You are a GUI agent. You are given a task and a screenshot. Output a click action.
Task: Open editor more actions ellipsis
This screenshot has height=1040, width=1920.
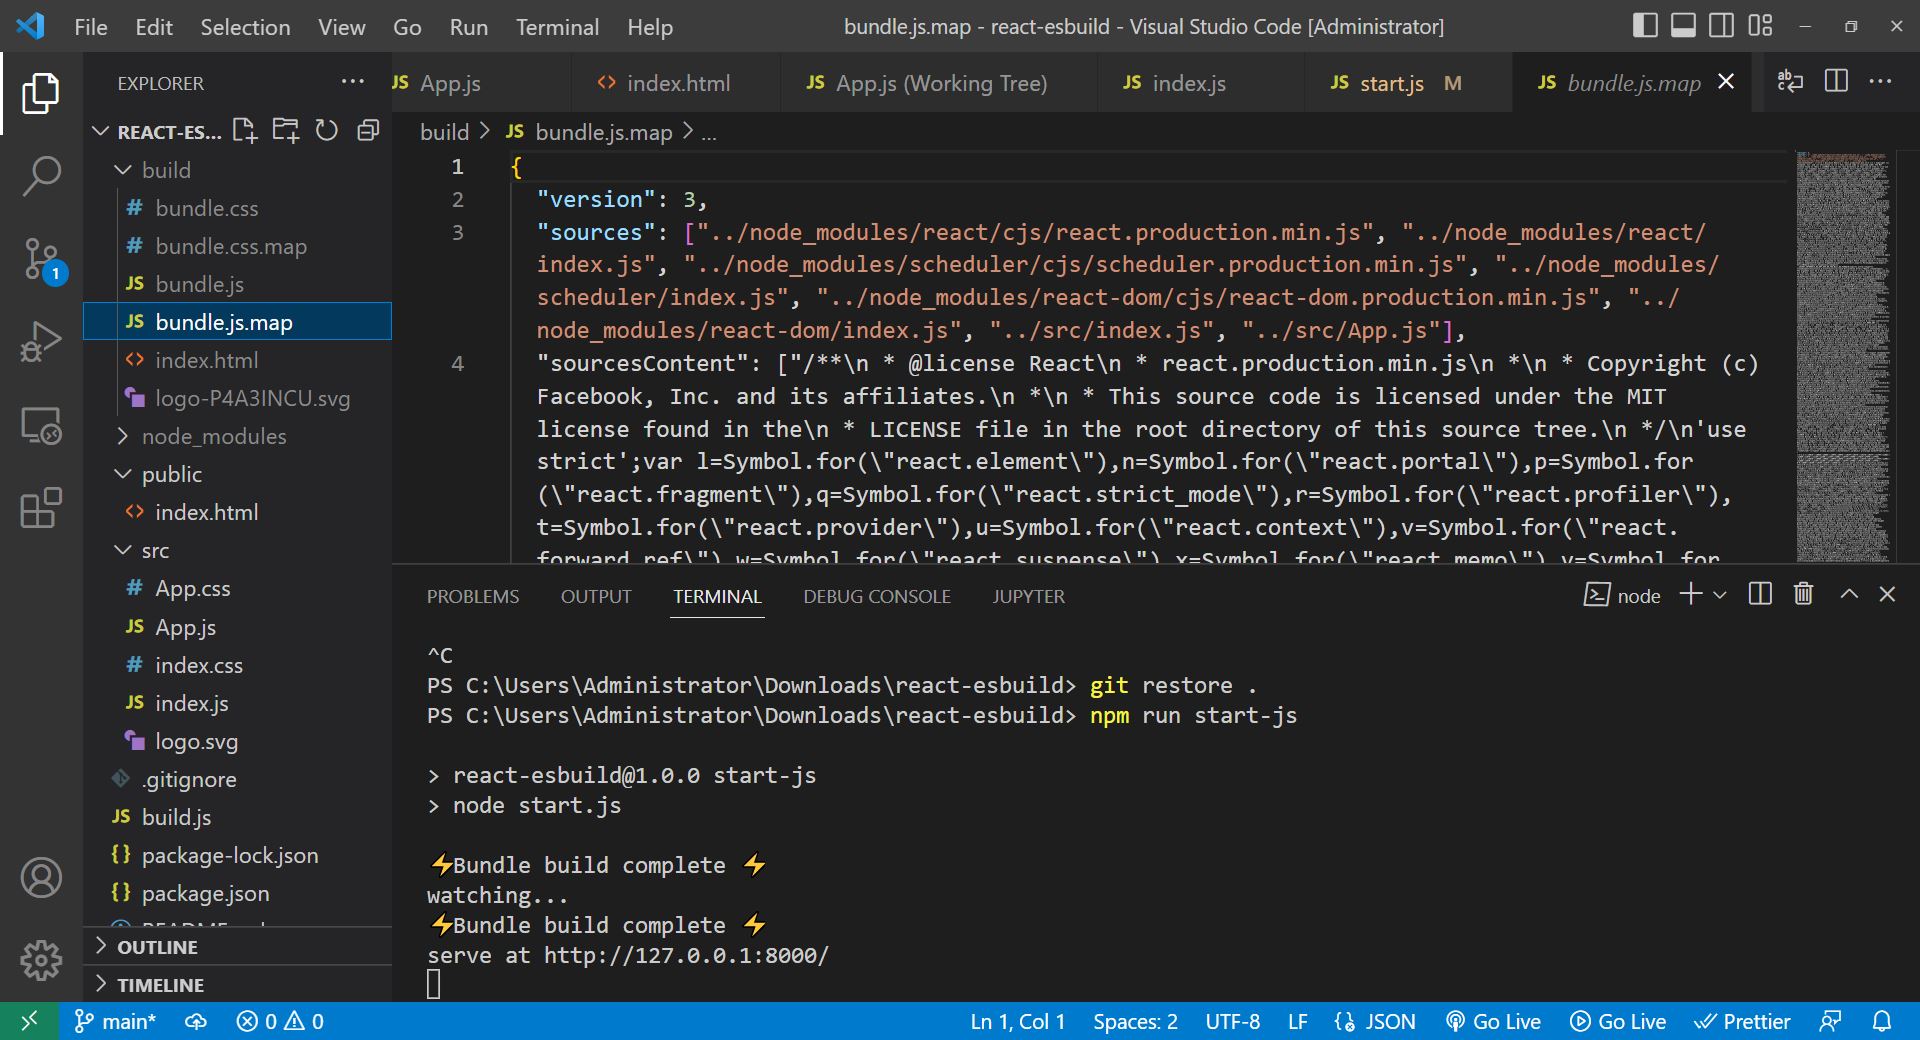pyautogui.click(x=1880, y=82)
